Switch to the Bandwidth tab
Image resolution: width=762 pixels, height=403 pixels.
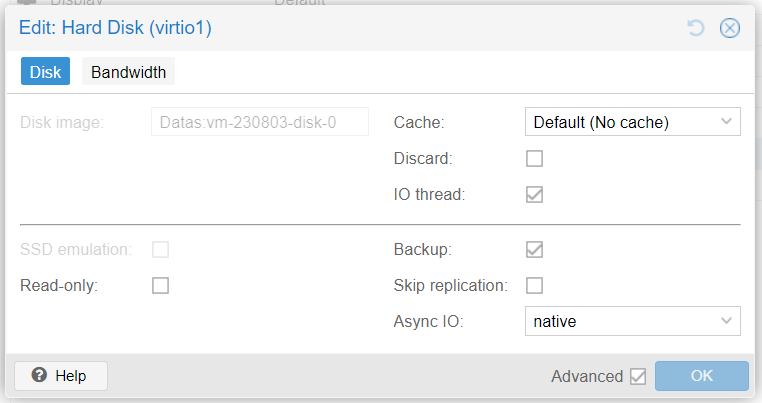click(x=128, y=71)
